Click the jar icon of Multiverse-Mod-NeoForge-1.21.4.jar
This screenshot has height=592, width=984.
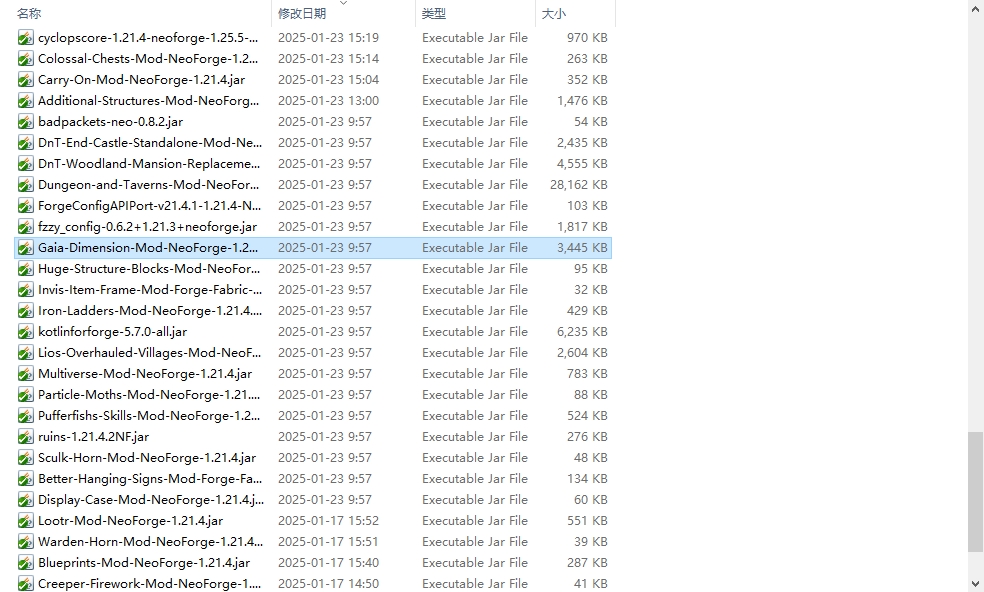(25, 374)
